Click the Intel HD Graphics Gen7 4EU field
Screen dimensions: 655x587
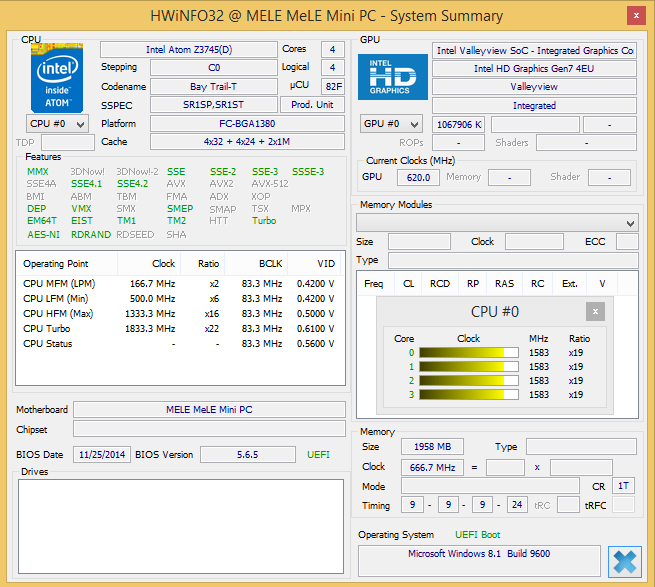click(x=534, y=69)
